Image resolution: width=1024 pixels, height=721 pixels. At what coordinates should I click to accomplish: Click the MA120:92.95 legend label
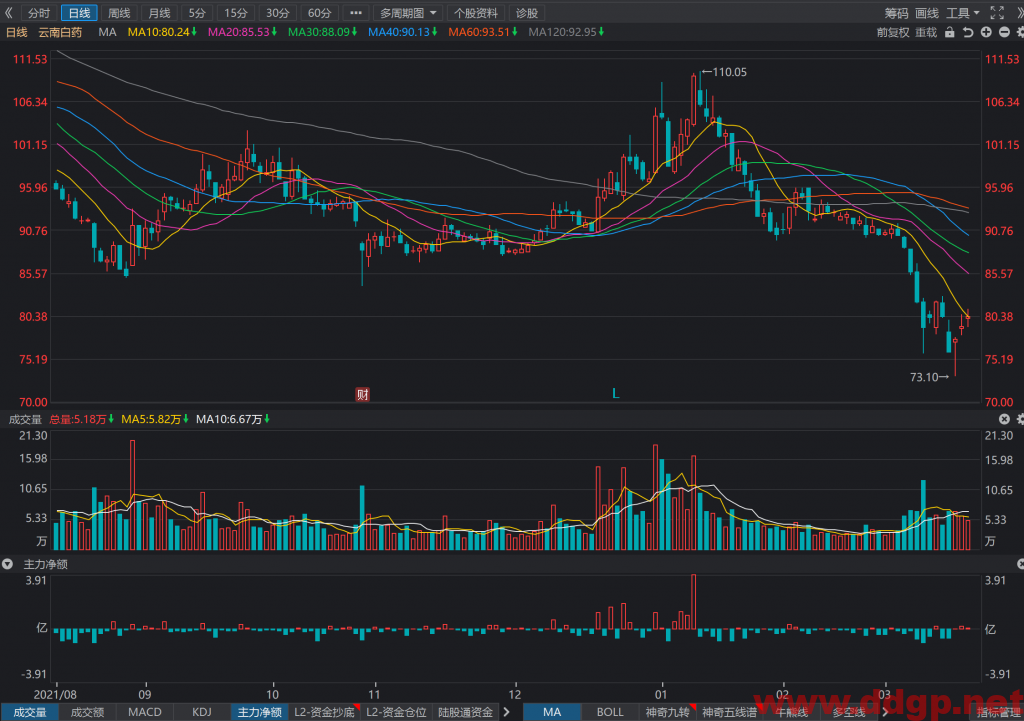click(x=566, y=32)
